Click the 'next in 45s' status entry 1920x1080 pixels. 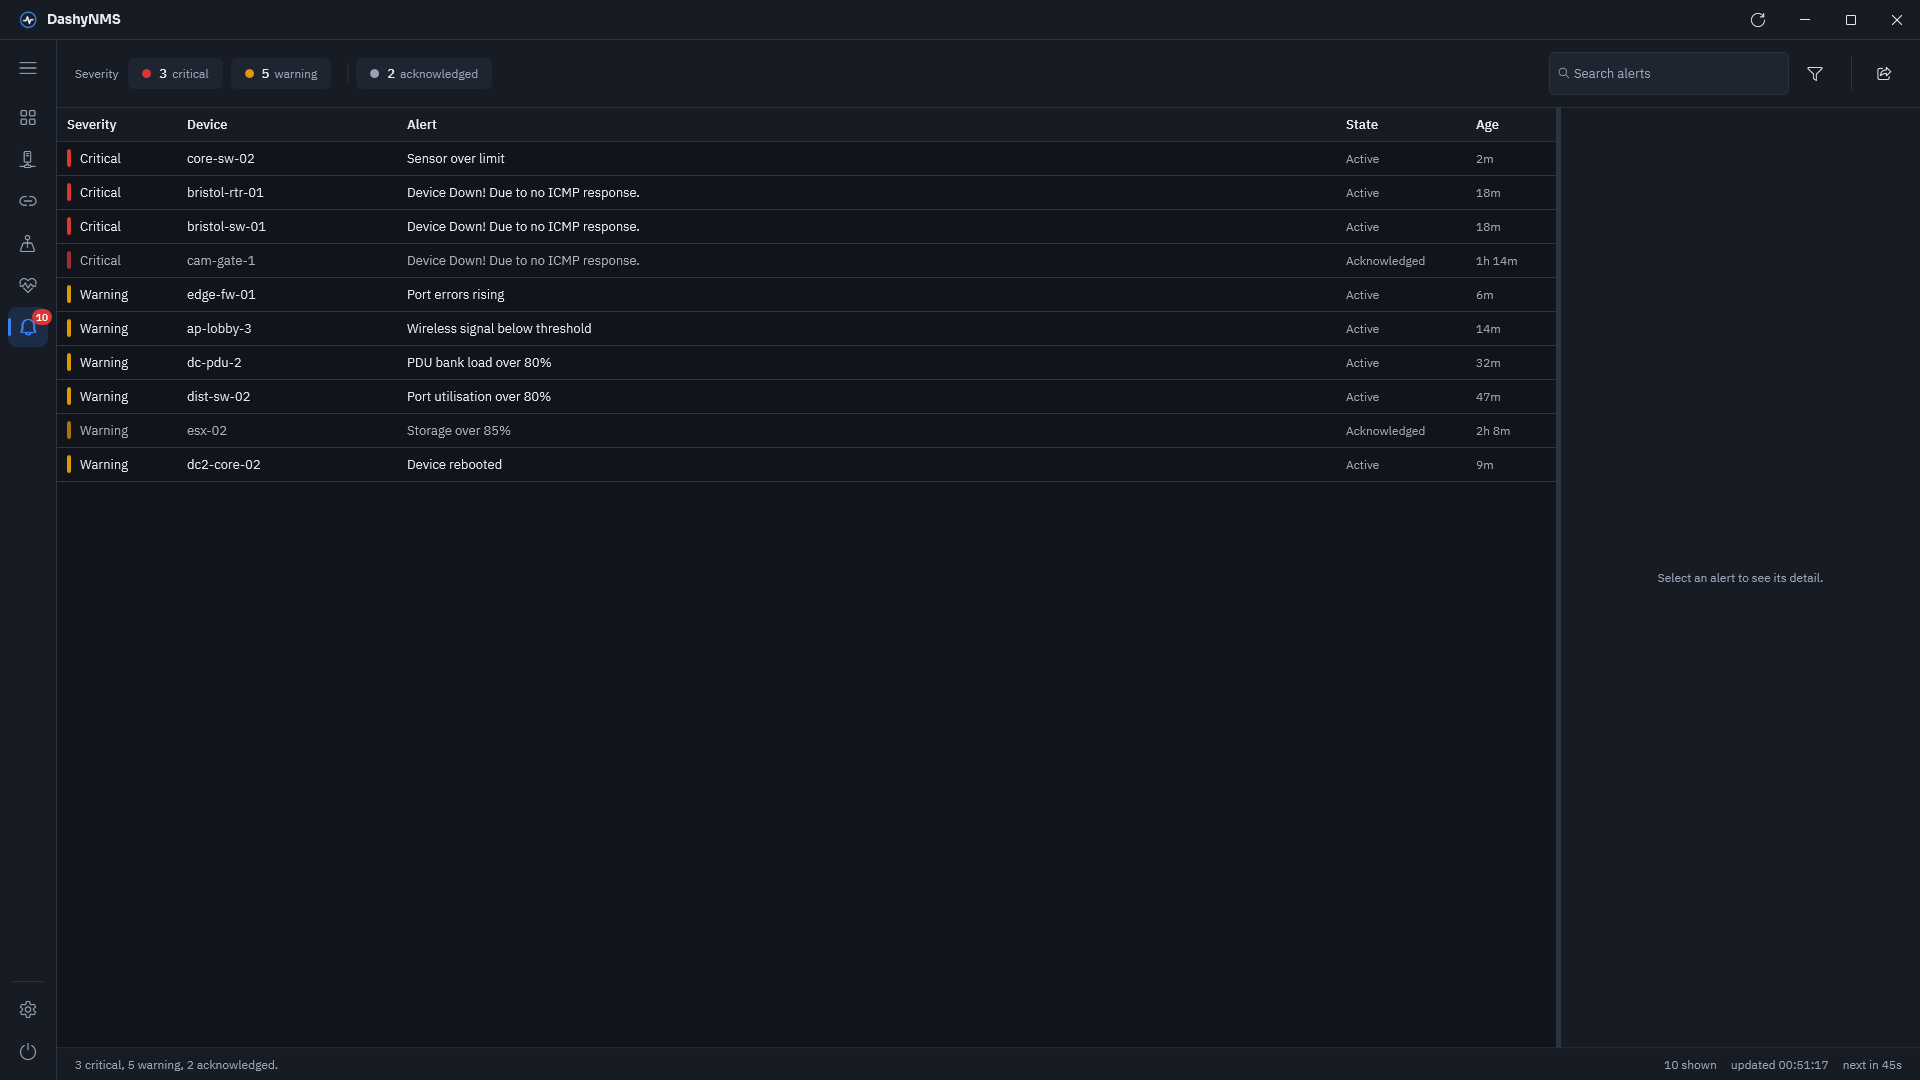pos(1872,1065)
